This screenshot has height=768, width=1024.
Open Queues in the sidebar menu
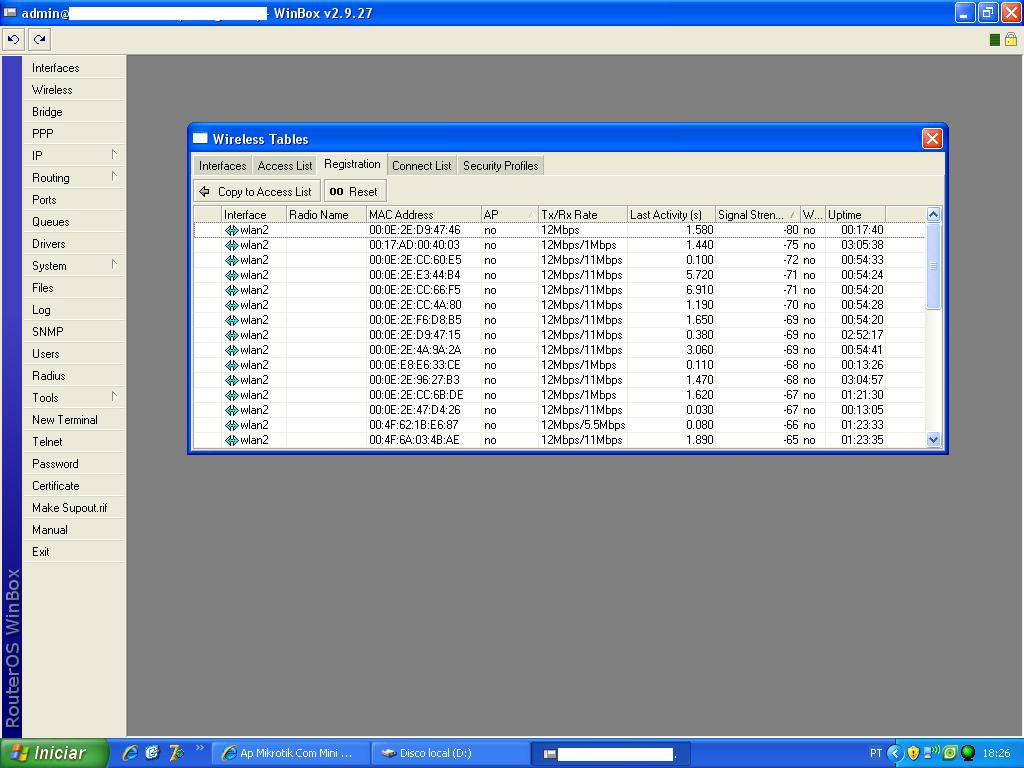pyautogui.click(x=74, y=221)
